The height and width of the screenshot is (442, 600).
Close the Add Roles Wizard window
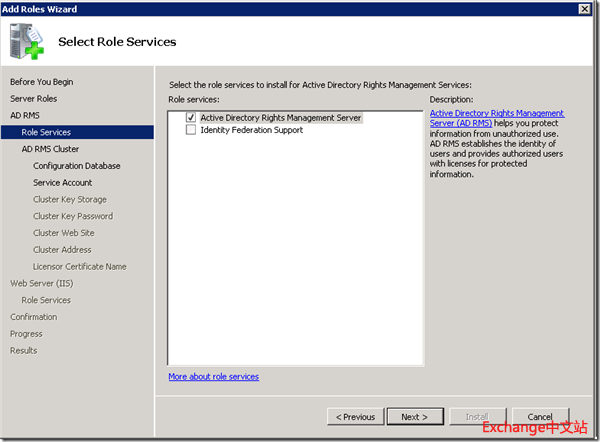click(x=583, y=9)
